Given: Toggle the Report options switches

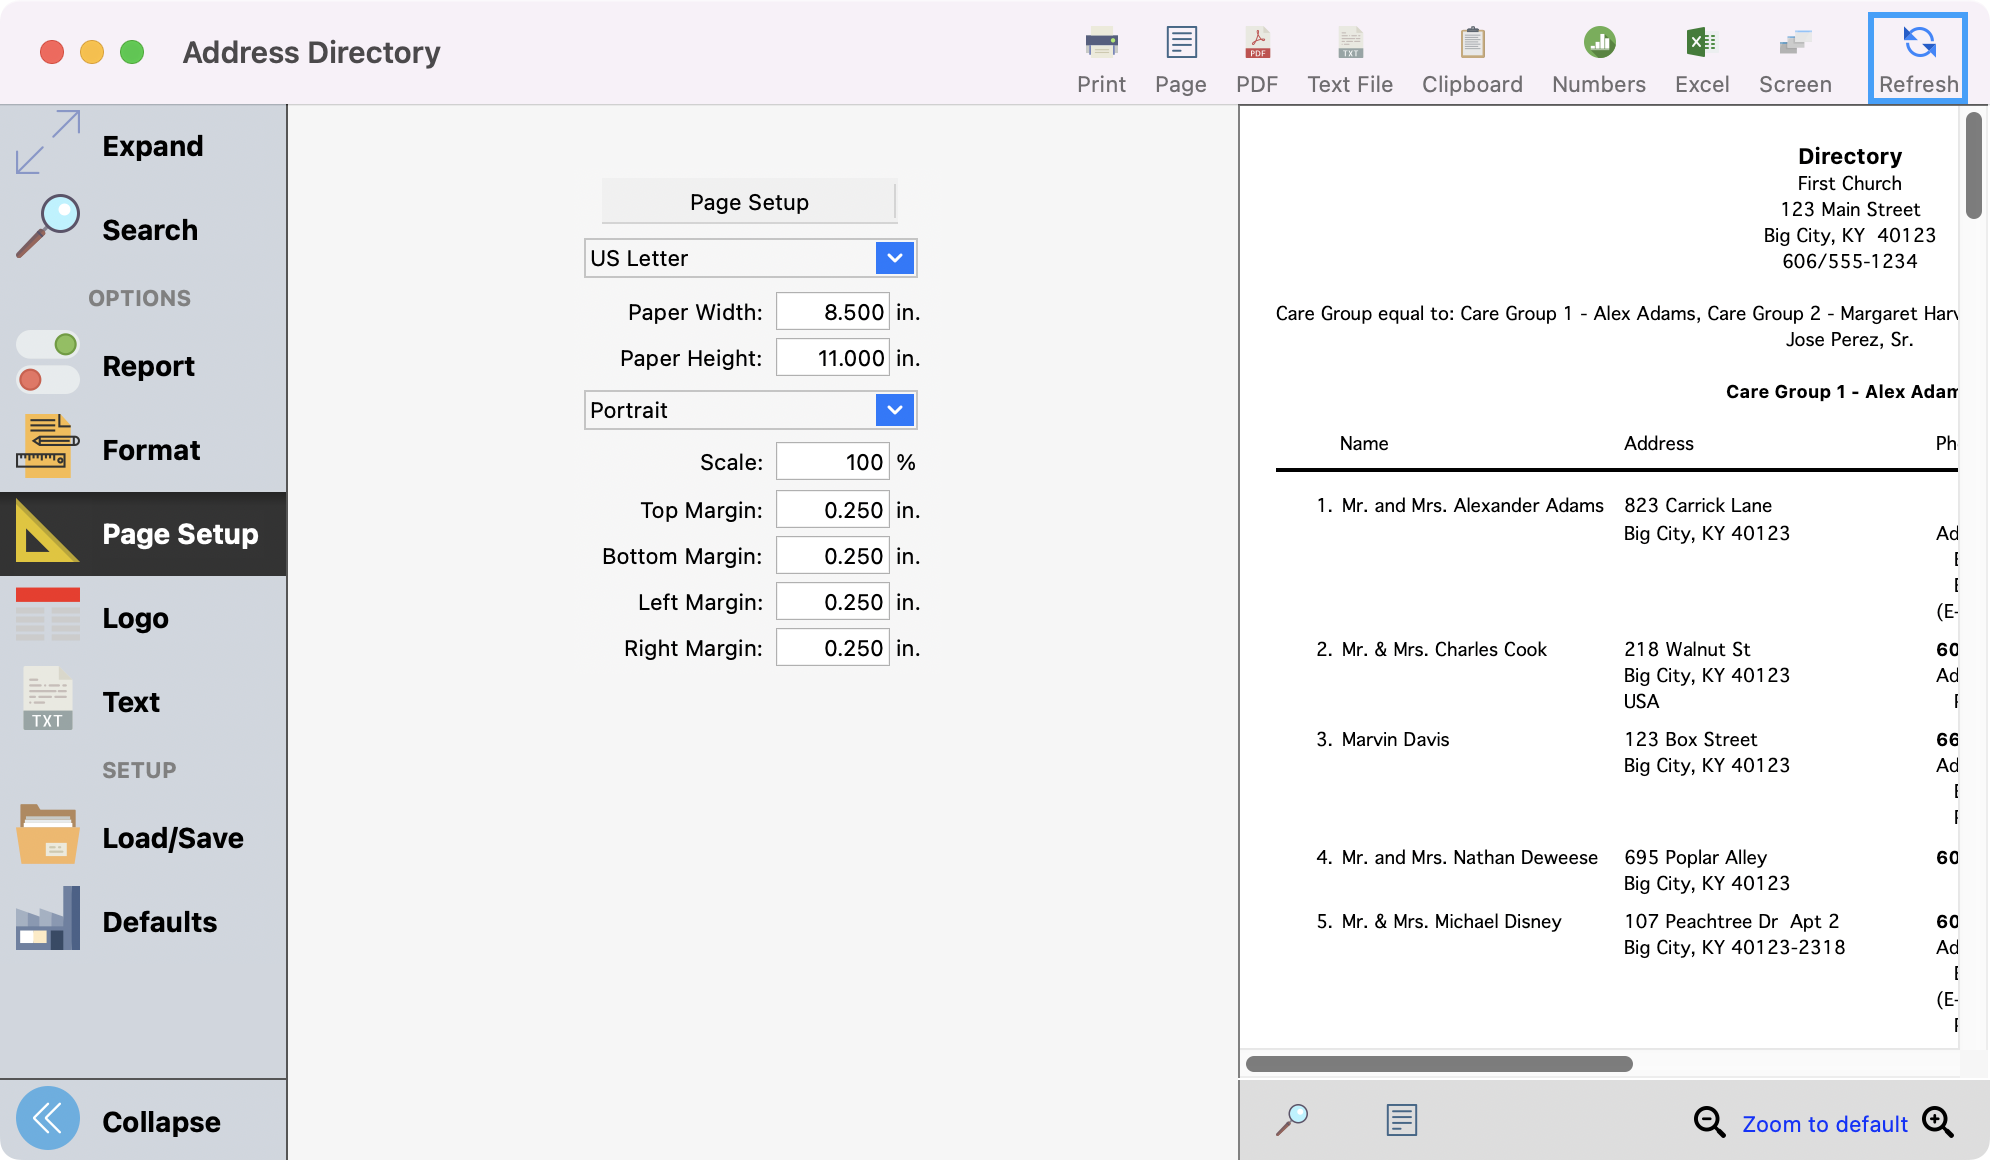Looking at the screenshot, I should pyautogui.click(x=48, y=362).
